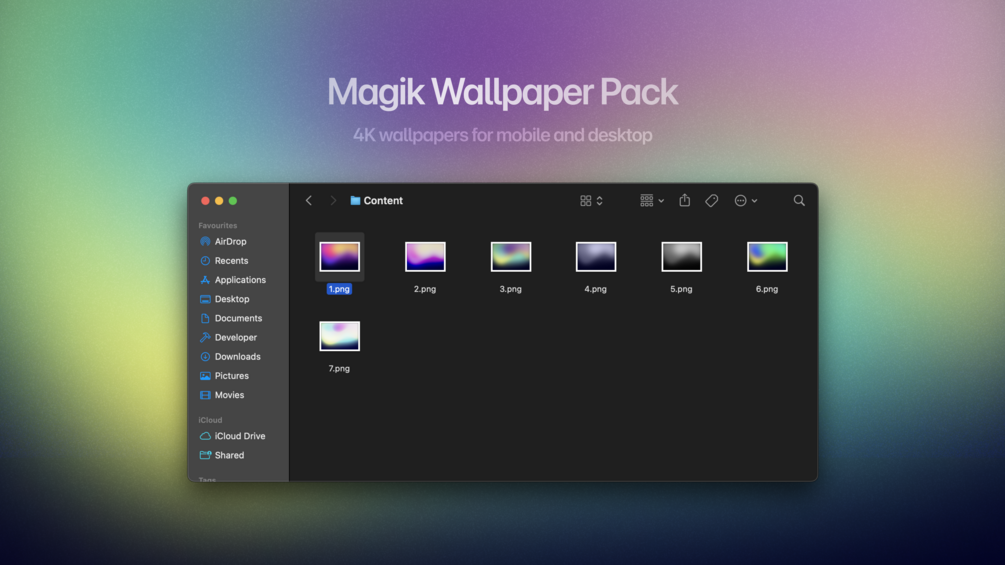The width and height of the screenshot is (1005, 565).
Task: Select the 5.png thumbnail
Action: (x=681, y=257)
